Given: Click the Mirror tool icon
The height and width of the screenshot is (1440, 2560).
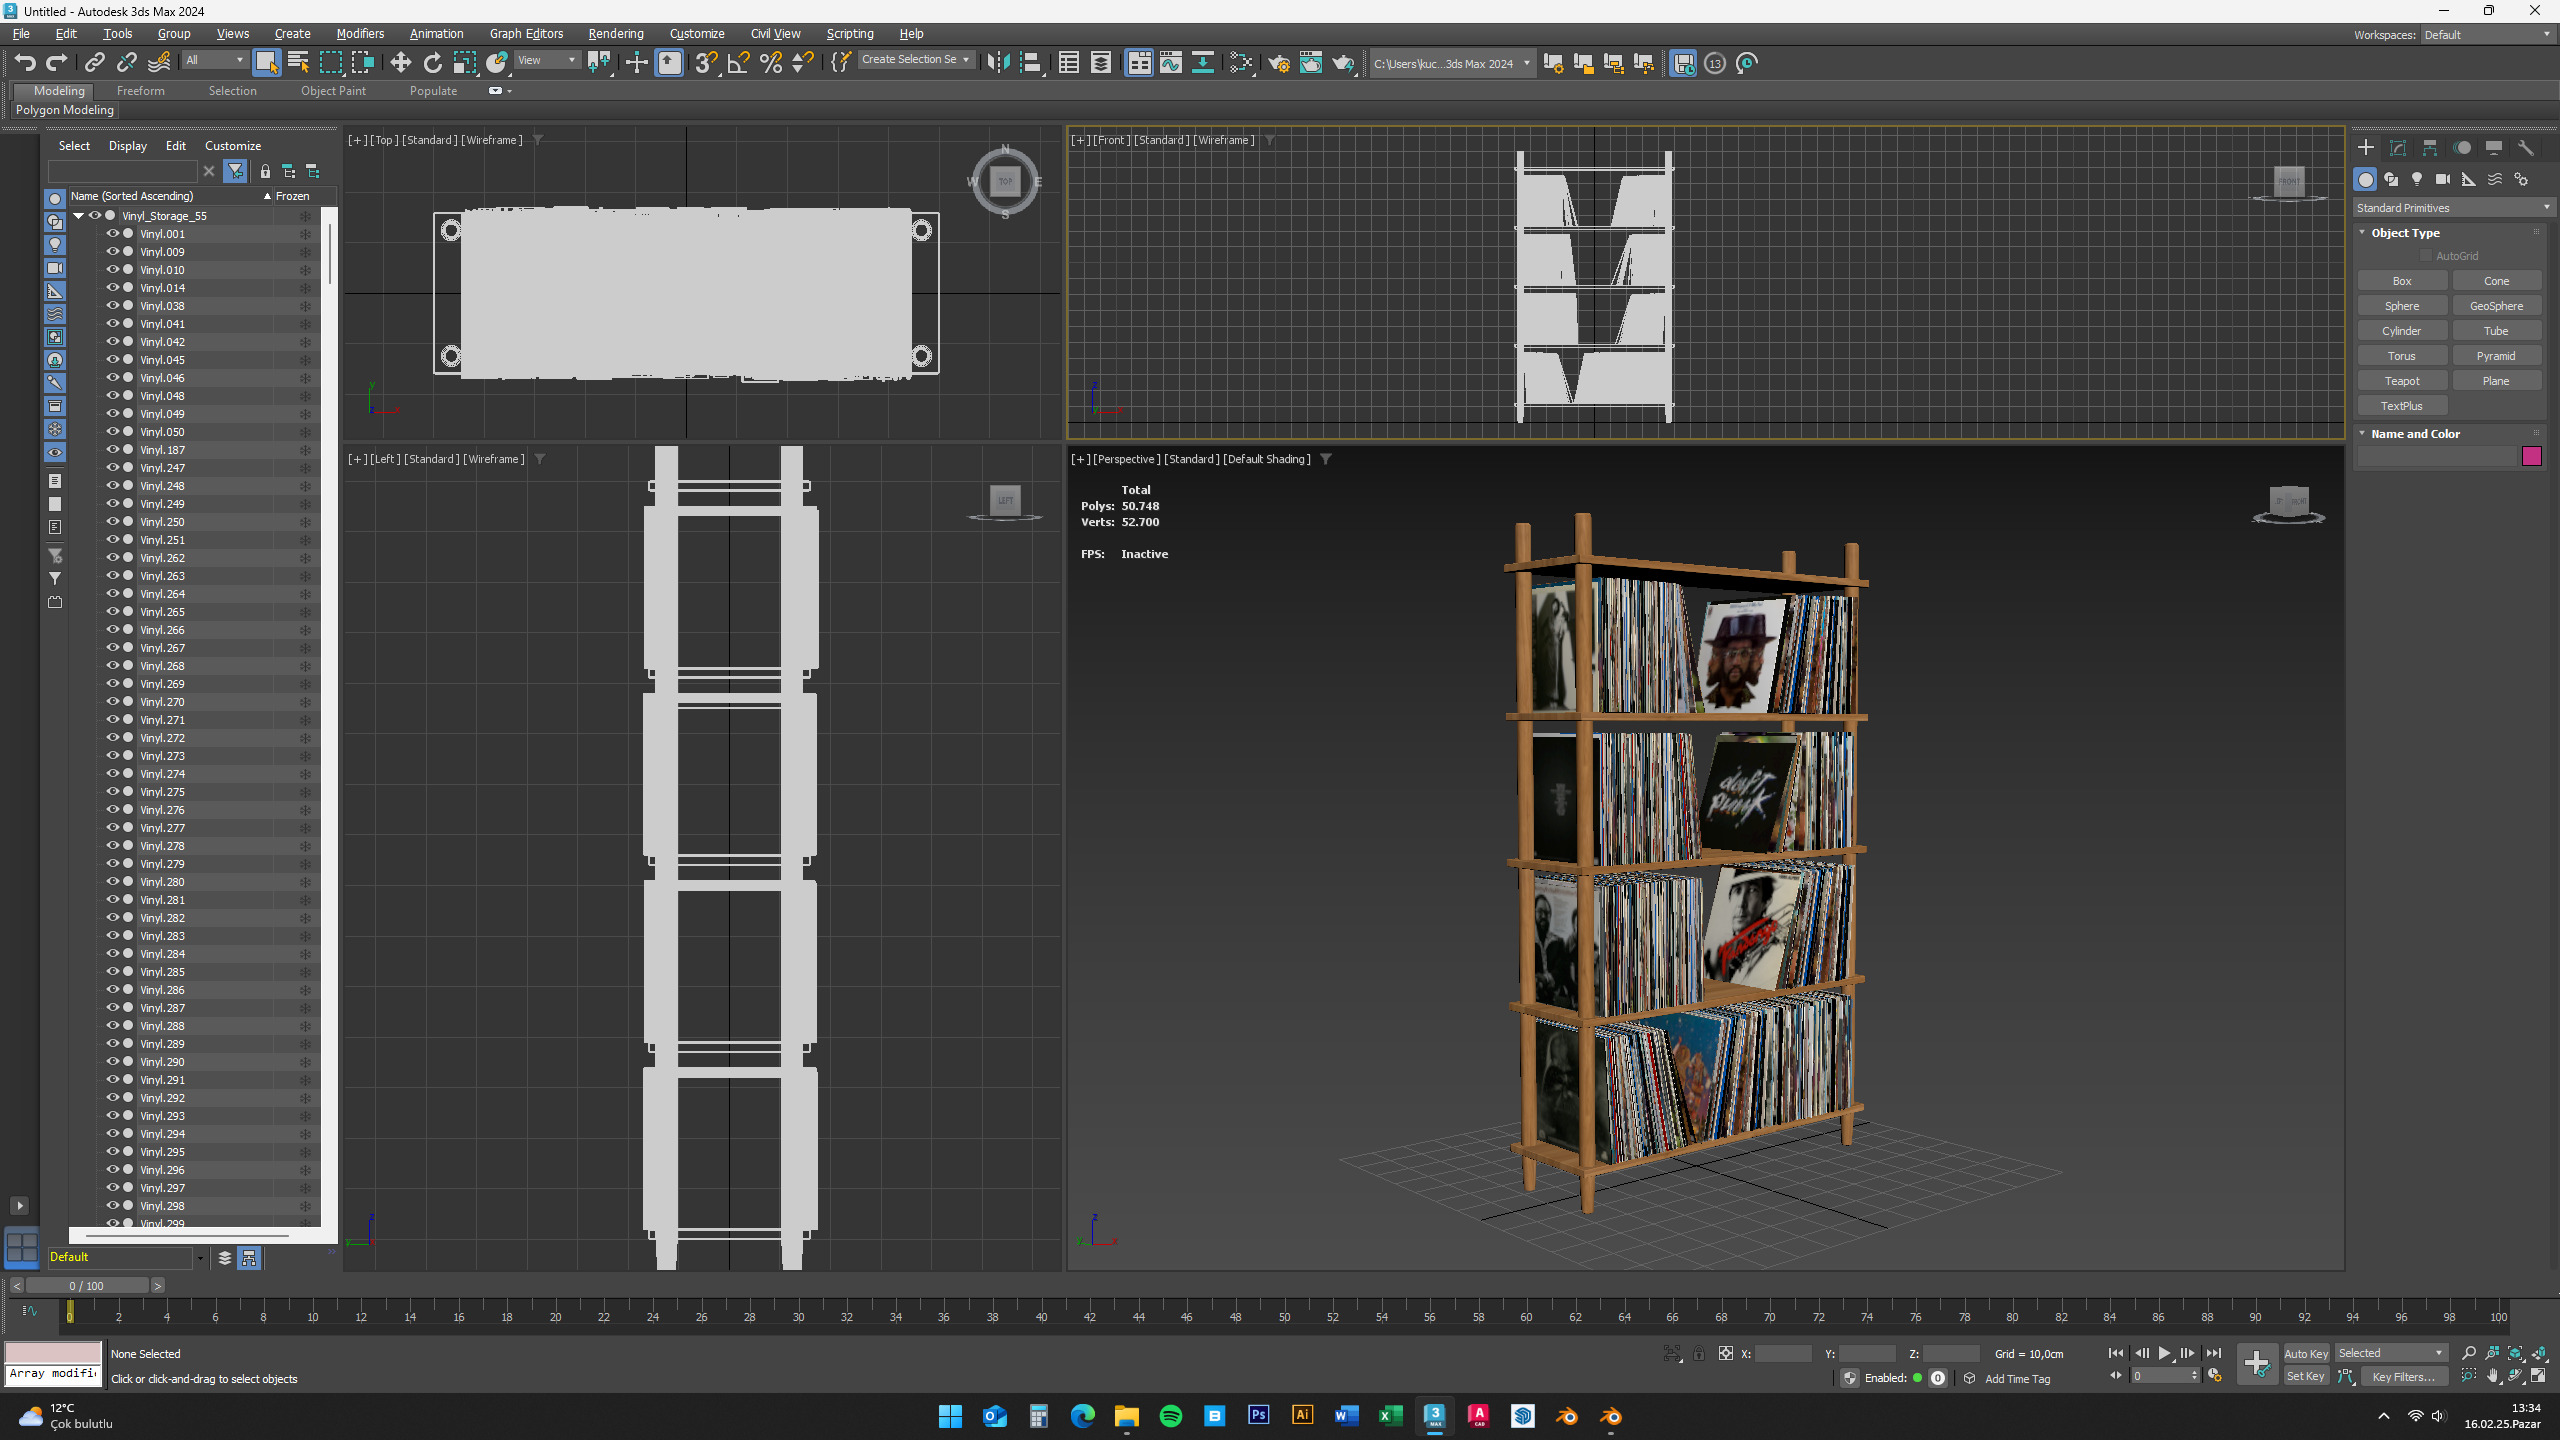Looking at the screenshot, I should tap(998, 63).
